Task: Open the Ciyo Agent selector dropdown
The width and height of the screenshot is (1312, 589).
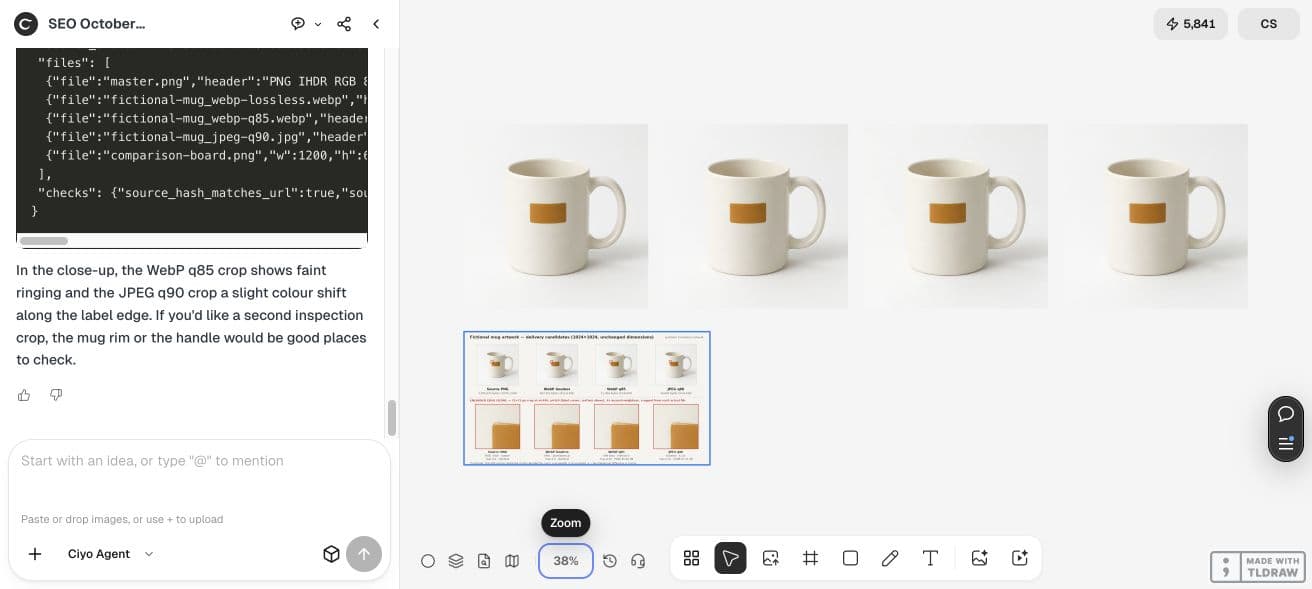Action: pos(110,554)
